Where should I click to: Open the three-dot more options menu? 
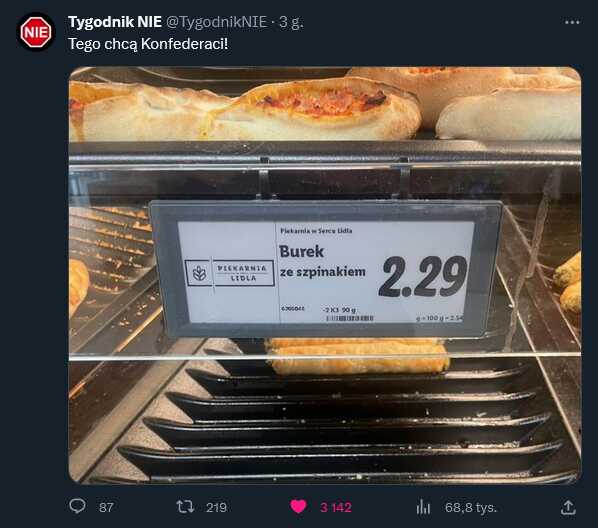point(572,23)
